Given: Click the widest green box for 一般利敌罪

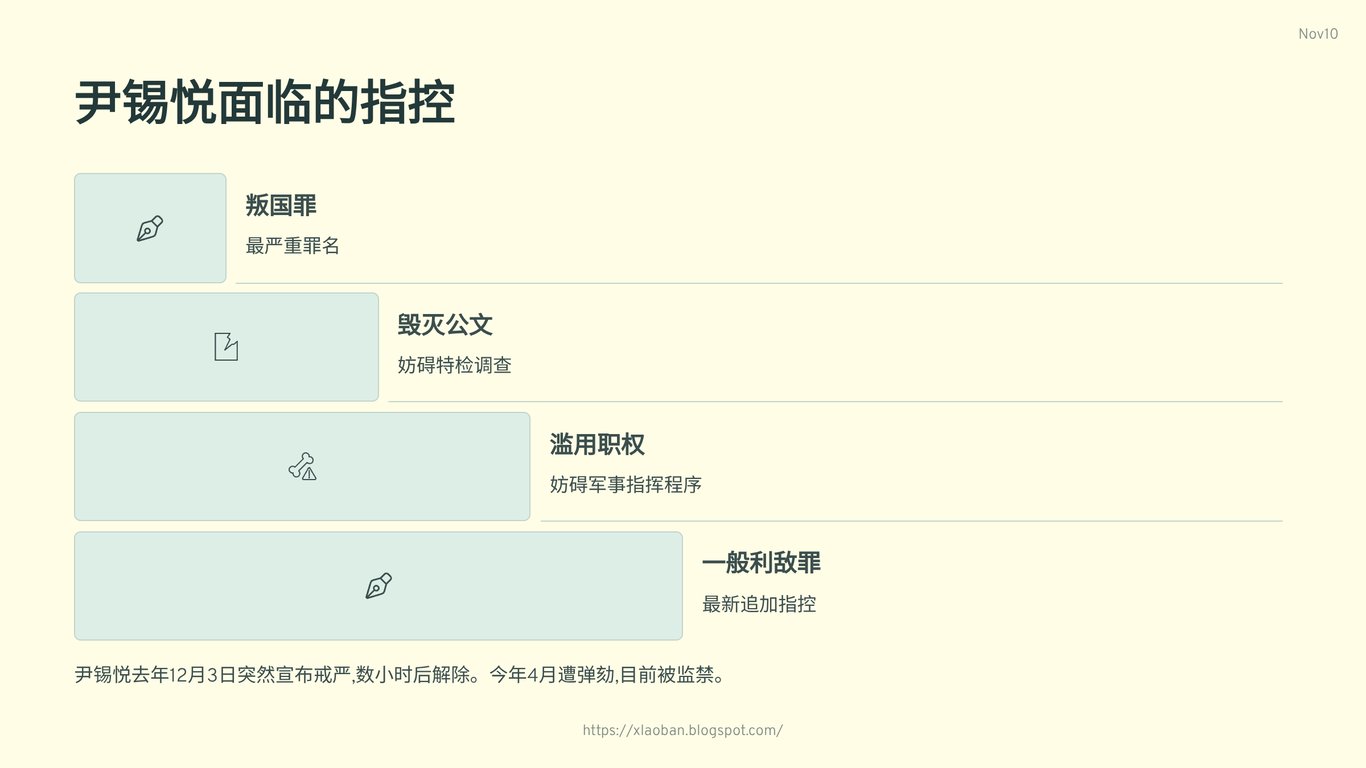Looking at the screenshot, I should pyautogui.click(x=378, y=586).
